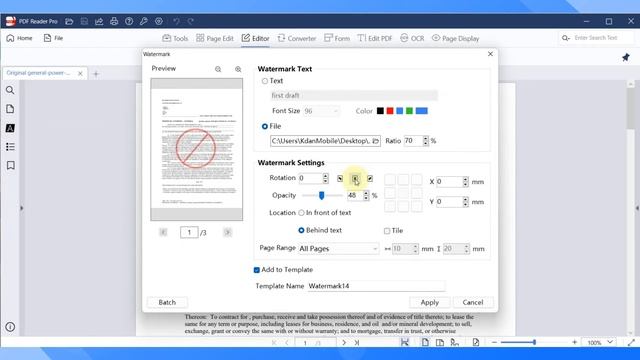Open the Edit PDF tab
Image resolution: width=640 pixels, height=360 pixels.
point(375,38)
